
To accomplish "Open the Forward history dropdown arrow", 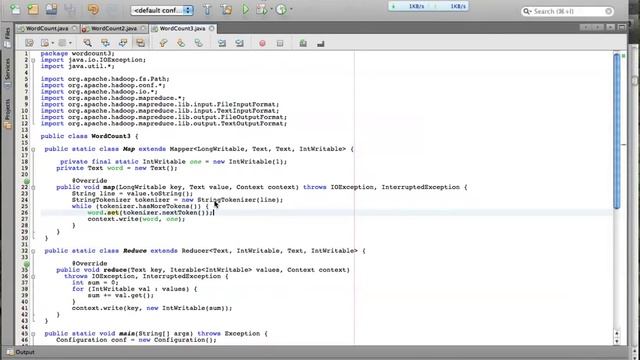I will click(70, 43).
